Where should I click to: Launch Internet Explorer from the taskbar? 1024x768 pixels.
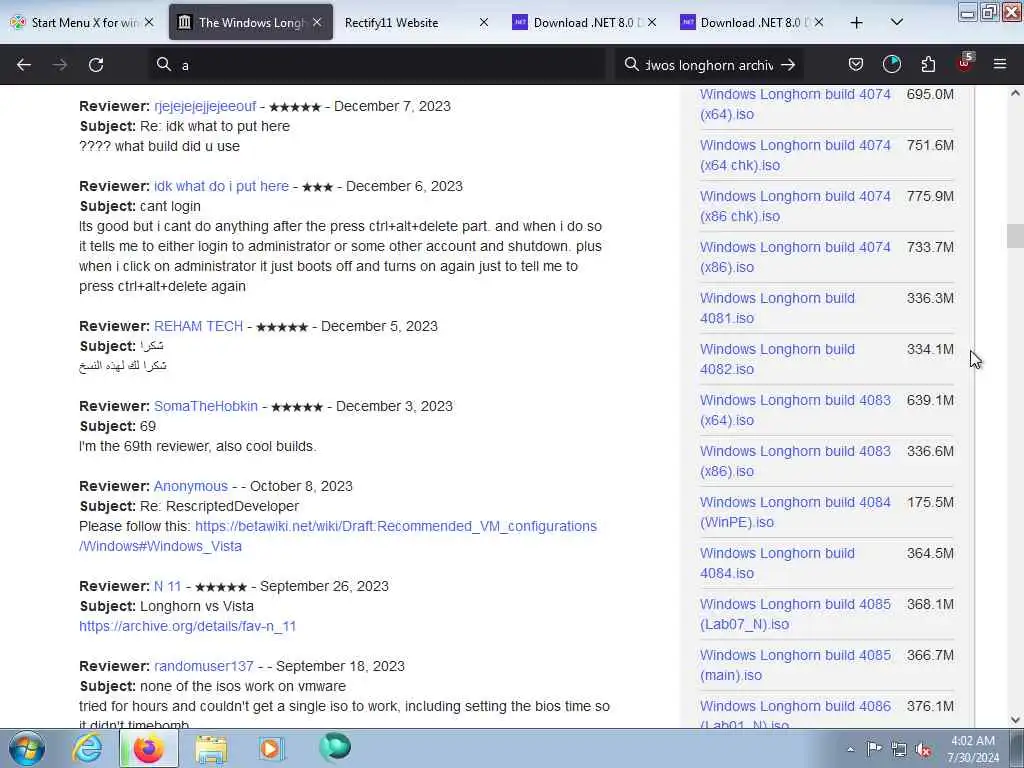point(88,748)
